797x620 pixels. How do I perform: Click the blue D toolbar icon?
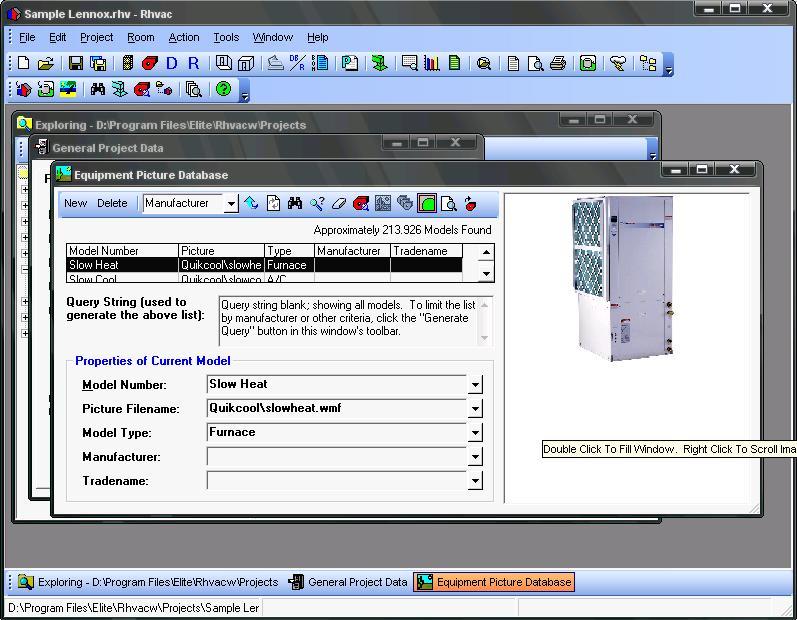[x=171, y=63]
